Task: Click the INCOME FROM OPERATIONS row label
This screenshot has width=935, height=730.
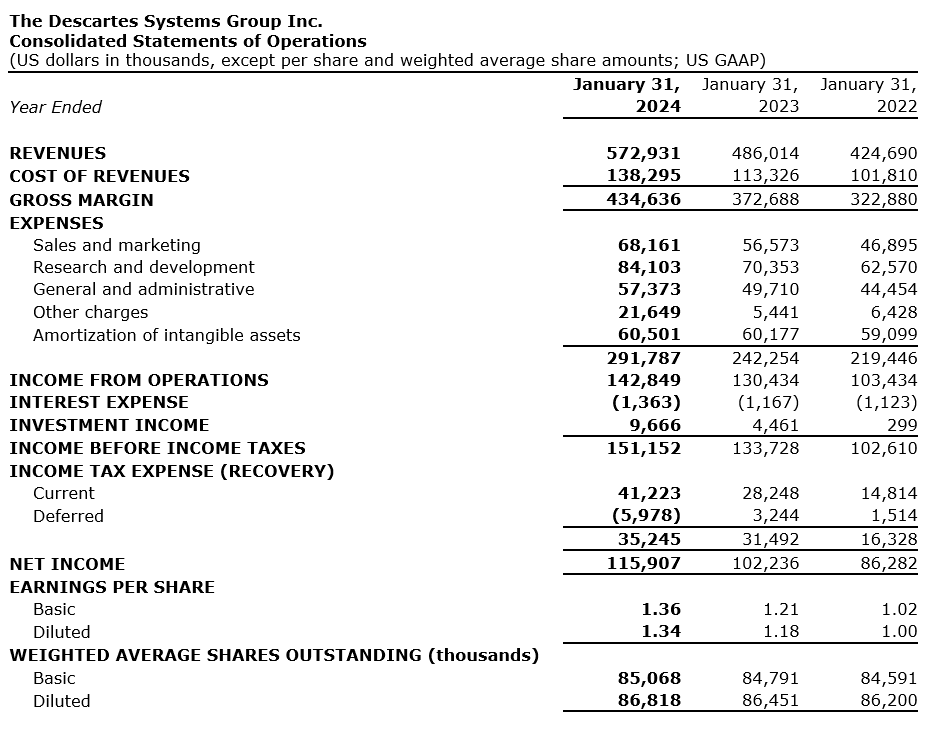Action: (138, 380)
